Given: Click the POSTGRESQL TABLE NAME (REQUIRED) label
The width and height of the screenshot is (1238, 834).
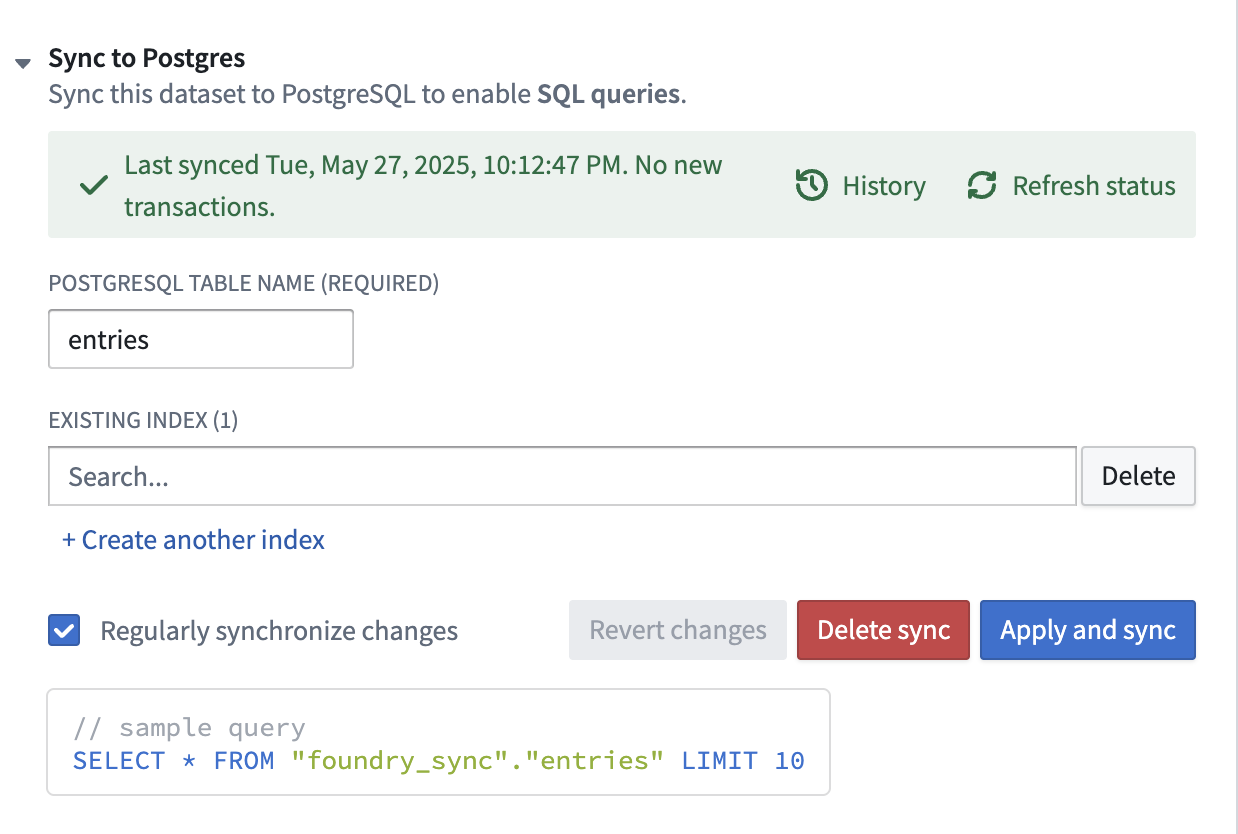Looking at the screenshot, I should pos(243,283).
